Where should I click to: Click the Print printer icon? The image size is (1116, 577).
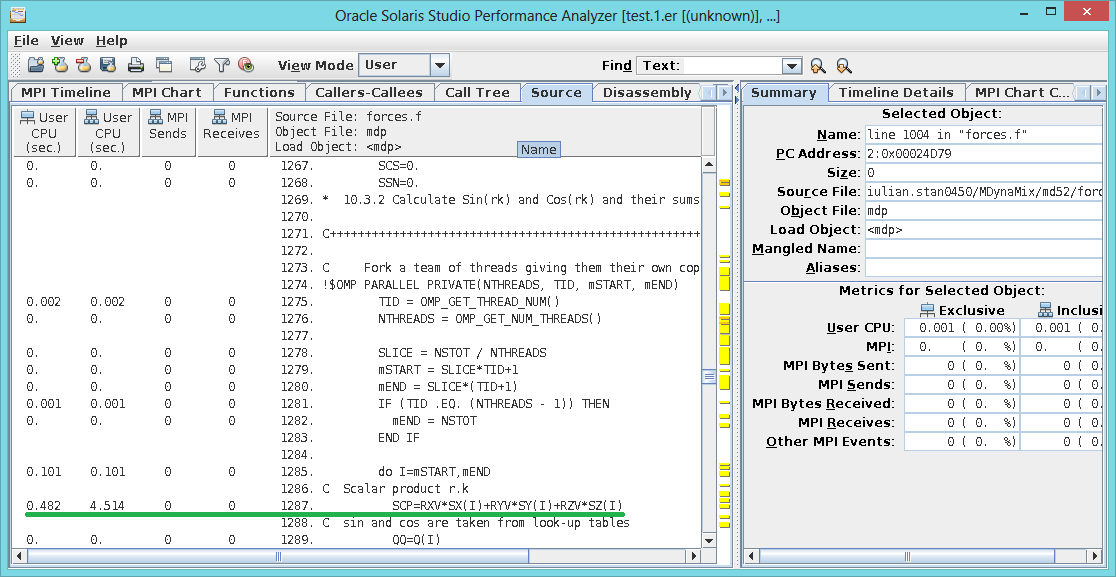coord(136,65)
